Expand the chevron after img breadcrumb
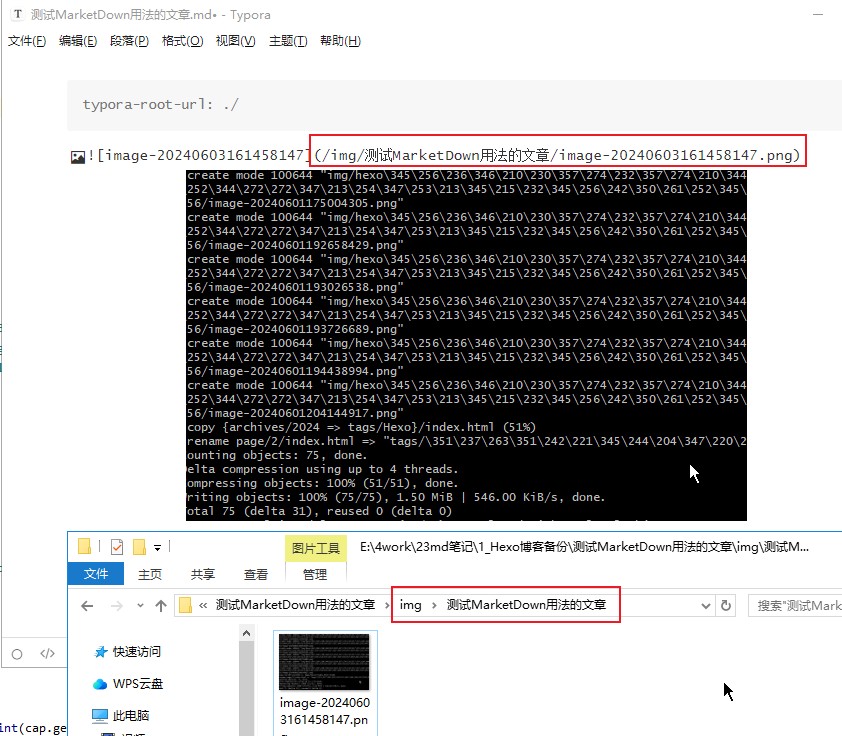The image size is (842, 736). [434, 606]
